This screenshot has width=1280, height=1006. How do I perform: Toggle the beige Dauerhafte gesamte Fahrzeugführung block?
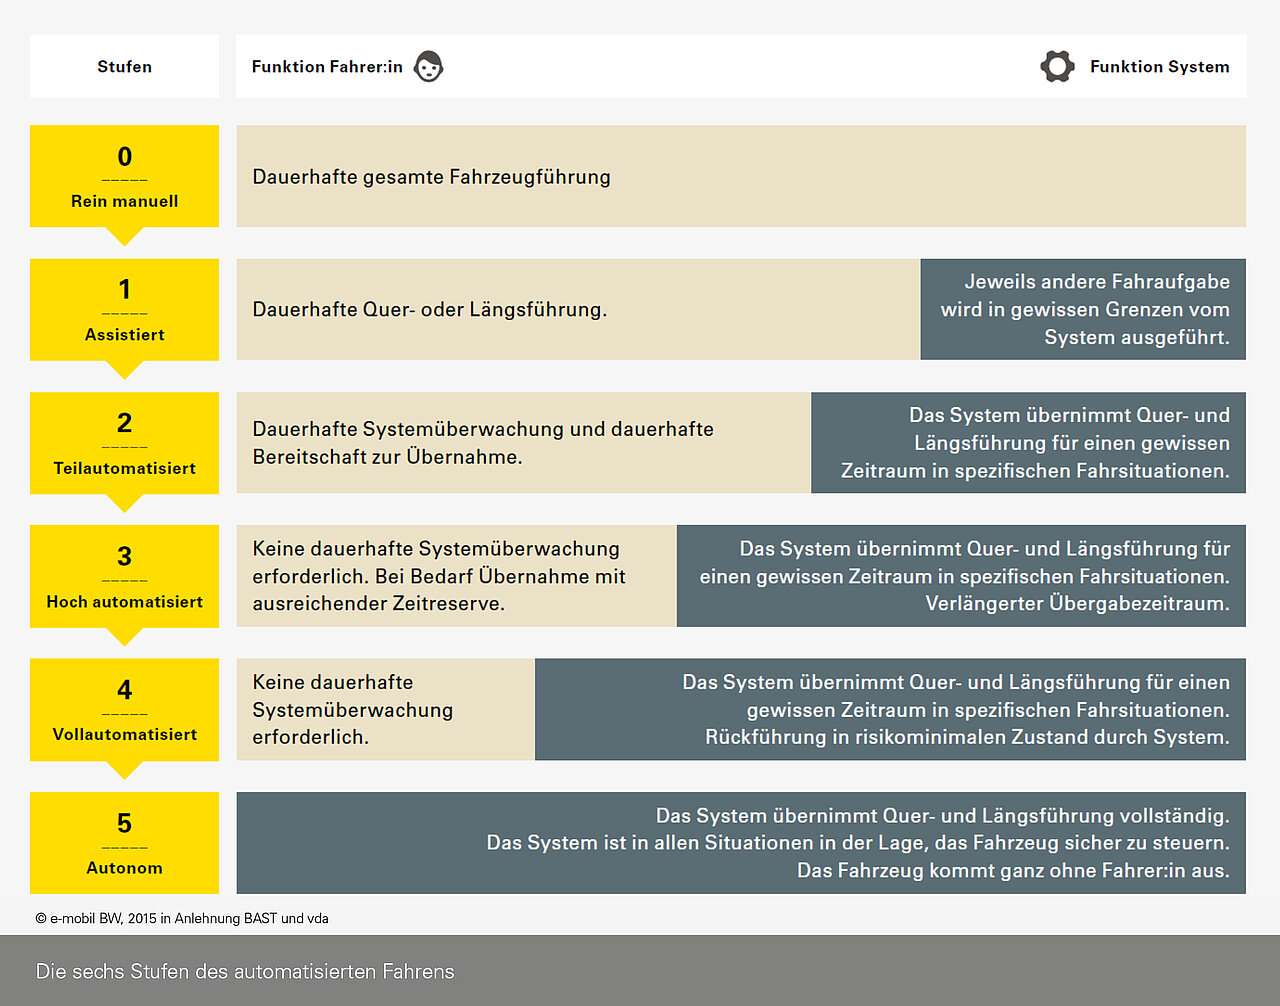[x=740, y=176]
